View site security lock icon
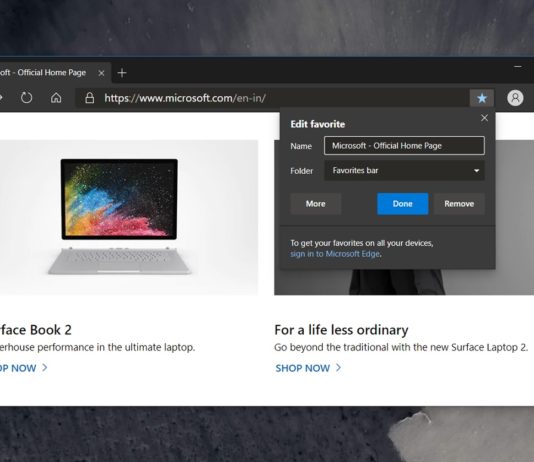 90,98
